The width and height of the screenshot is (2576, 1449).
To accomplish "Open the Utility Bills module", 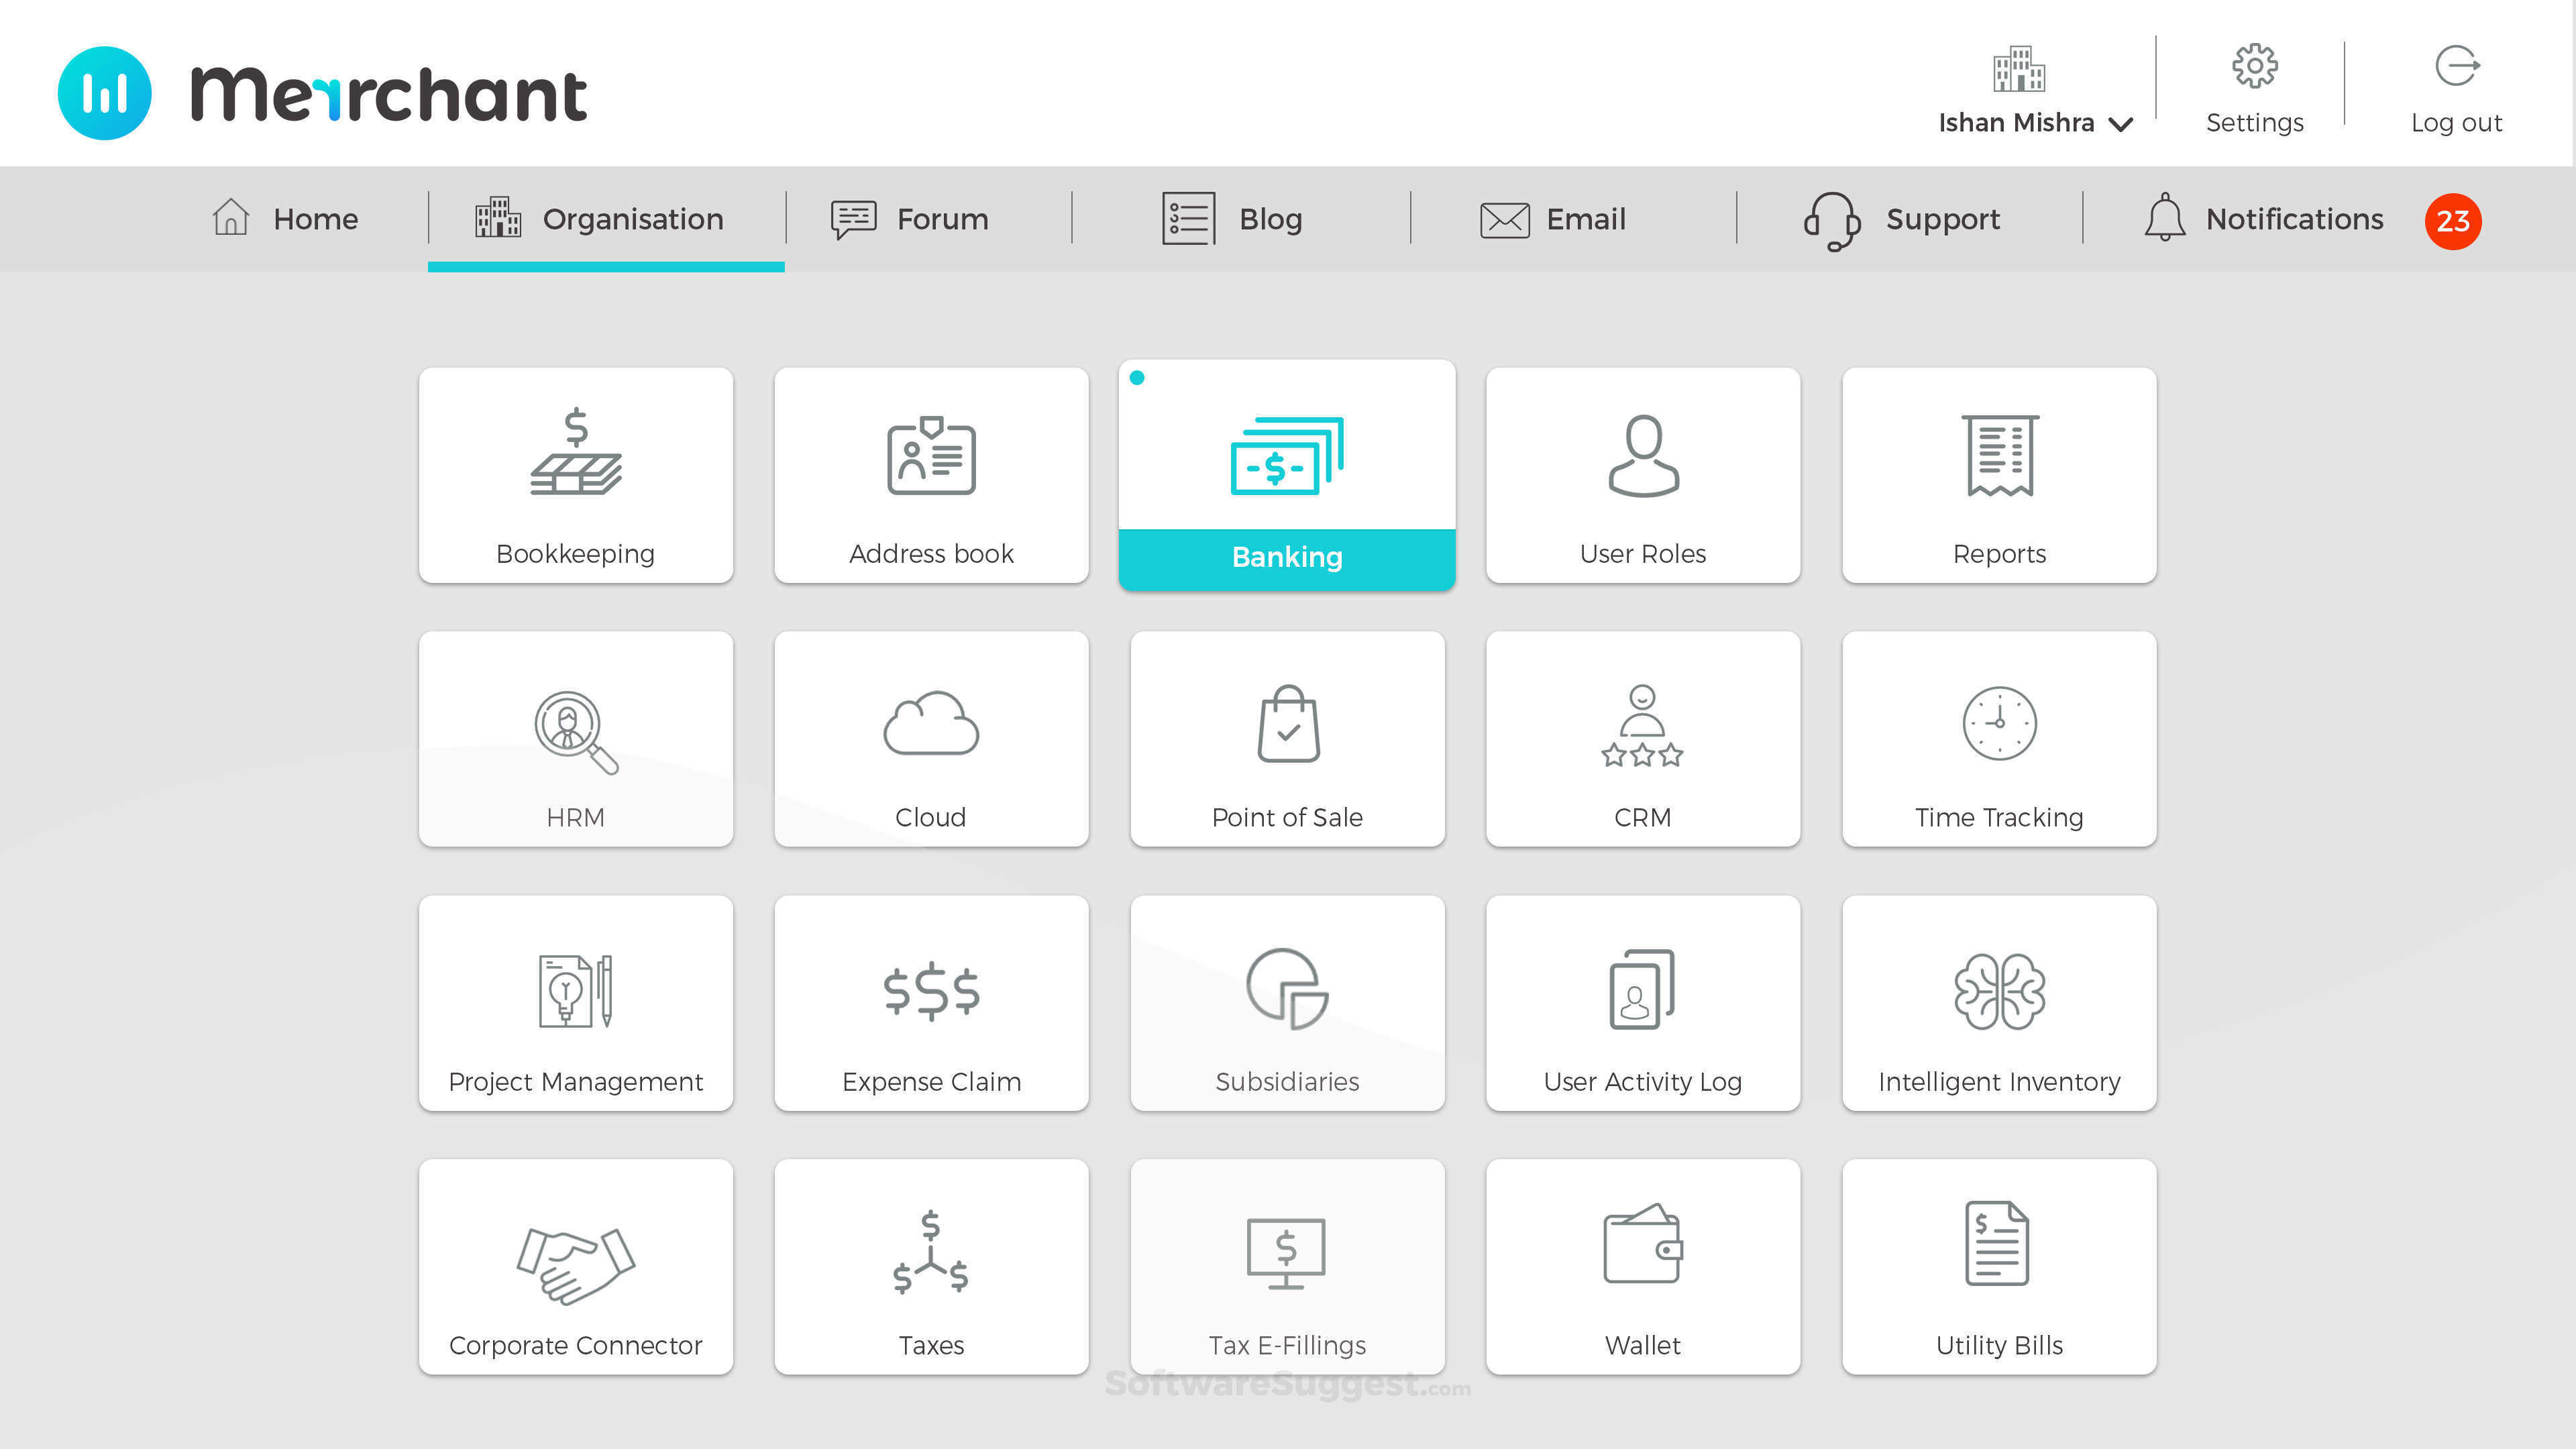I will point(1998,1255).
